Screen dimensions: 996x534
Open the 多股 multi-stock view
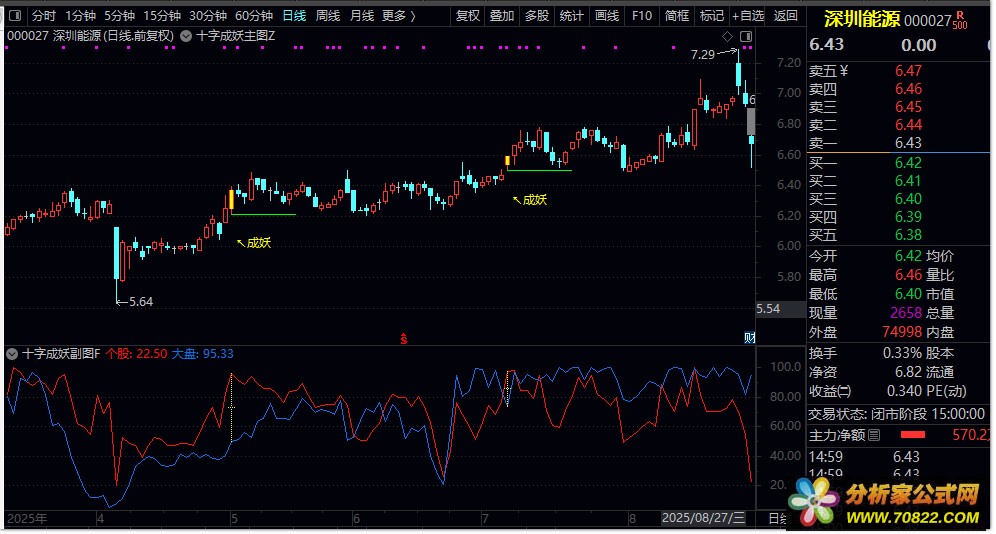[537, 15]
